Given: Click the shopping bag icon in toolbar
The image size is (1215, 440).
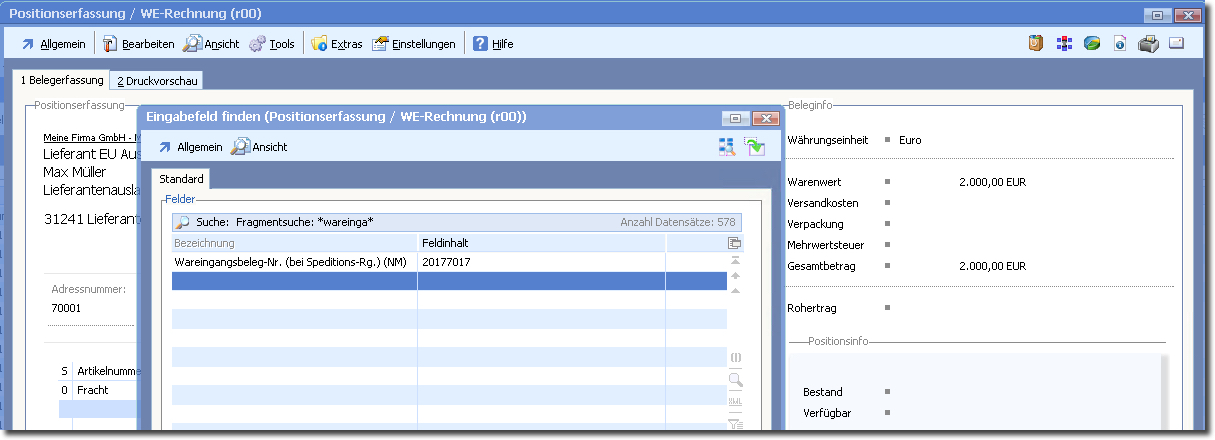Looking at the screenshot, I should tap(1036, 44).
